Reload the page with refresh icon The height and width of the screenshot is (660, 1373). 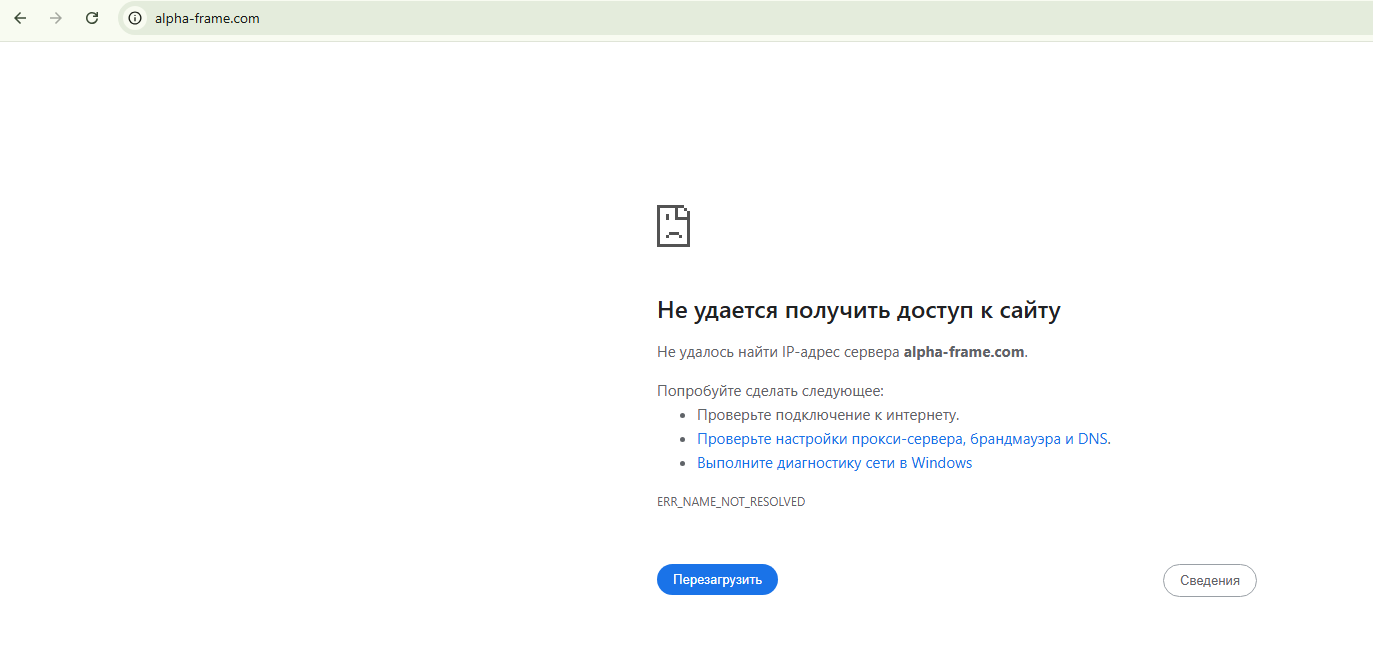(x=92, y=18)
